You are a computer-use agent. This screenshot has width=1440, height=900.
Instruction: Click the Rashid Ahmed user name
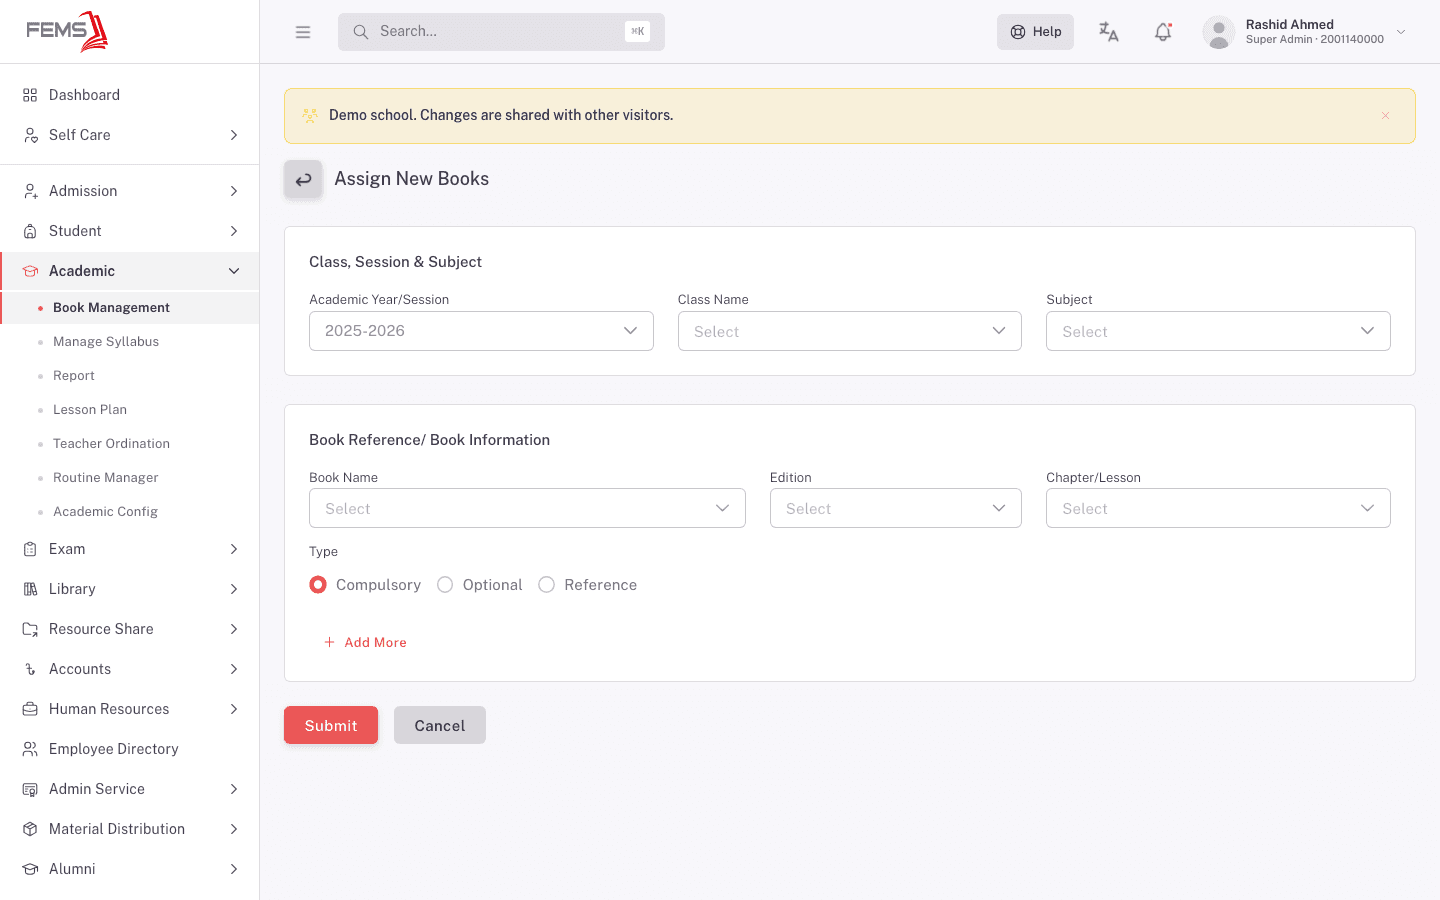tap(1289, 25)
